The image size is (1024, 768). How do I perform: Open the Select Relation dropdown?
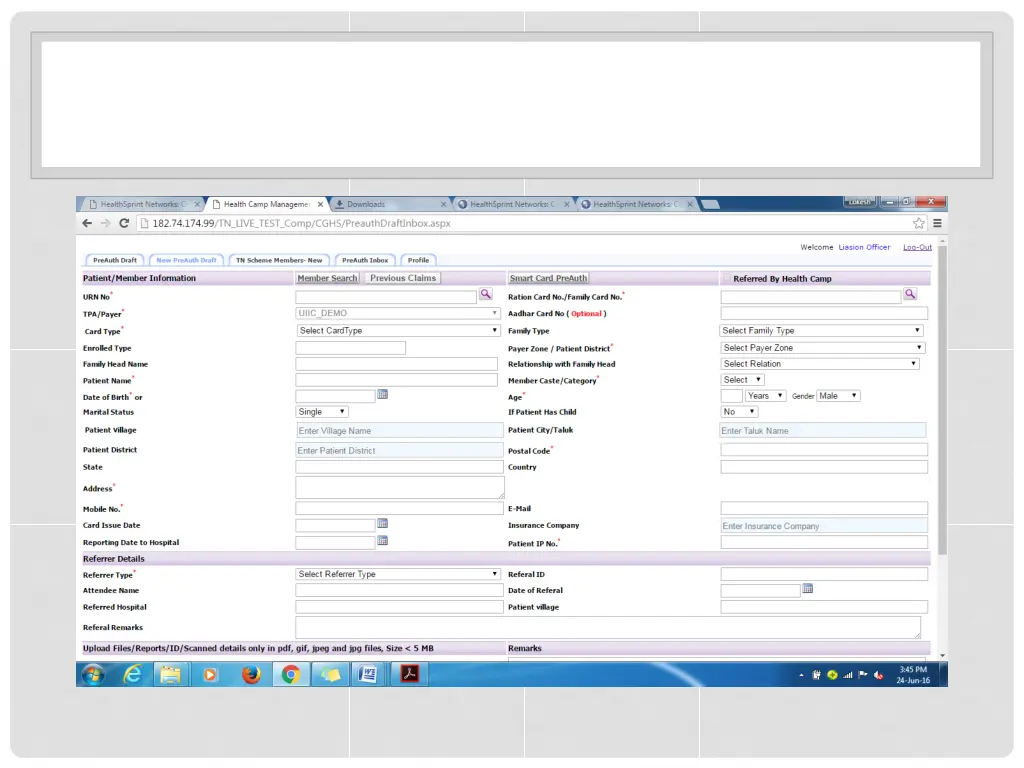[820, 364]
